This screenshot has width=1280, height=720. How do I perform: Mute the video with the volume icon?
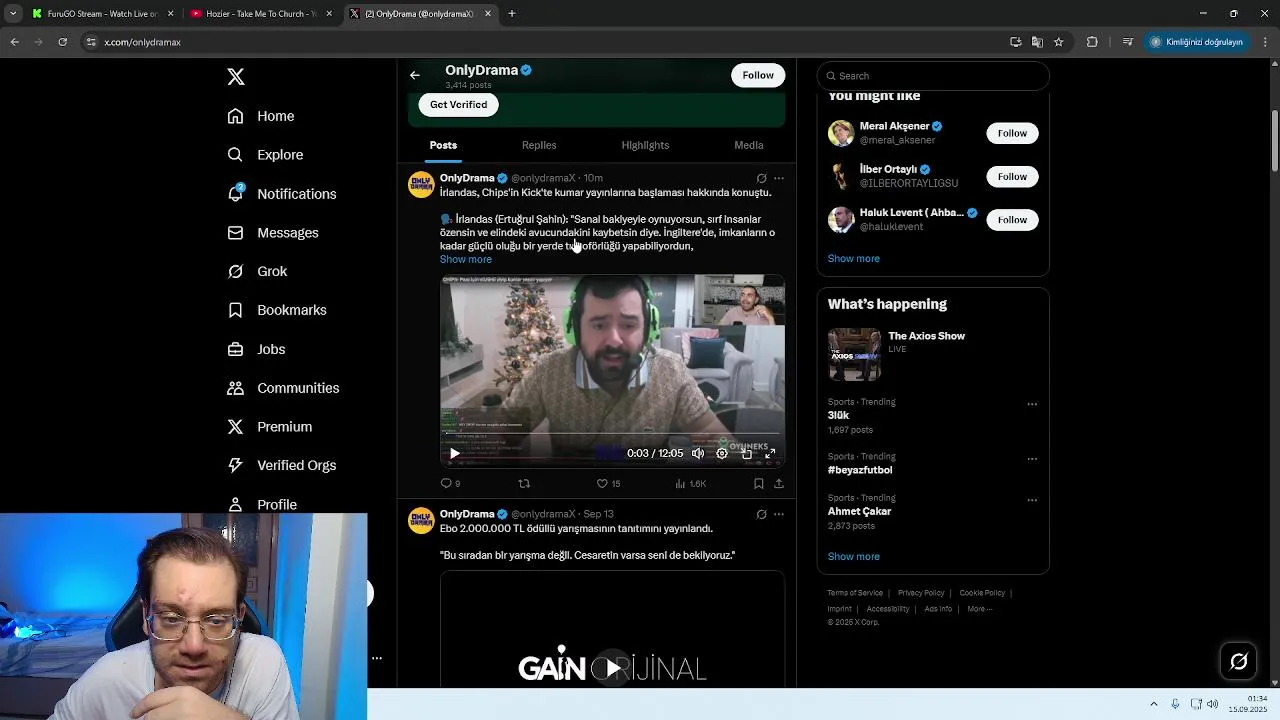click(698, 454)
